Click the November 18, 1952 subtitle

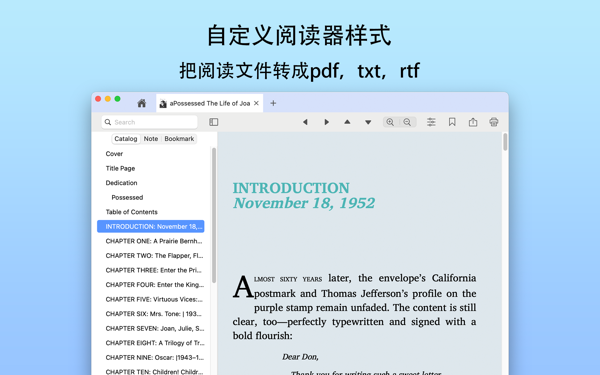click(x=304, y=203)
